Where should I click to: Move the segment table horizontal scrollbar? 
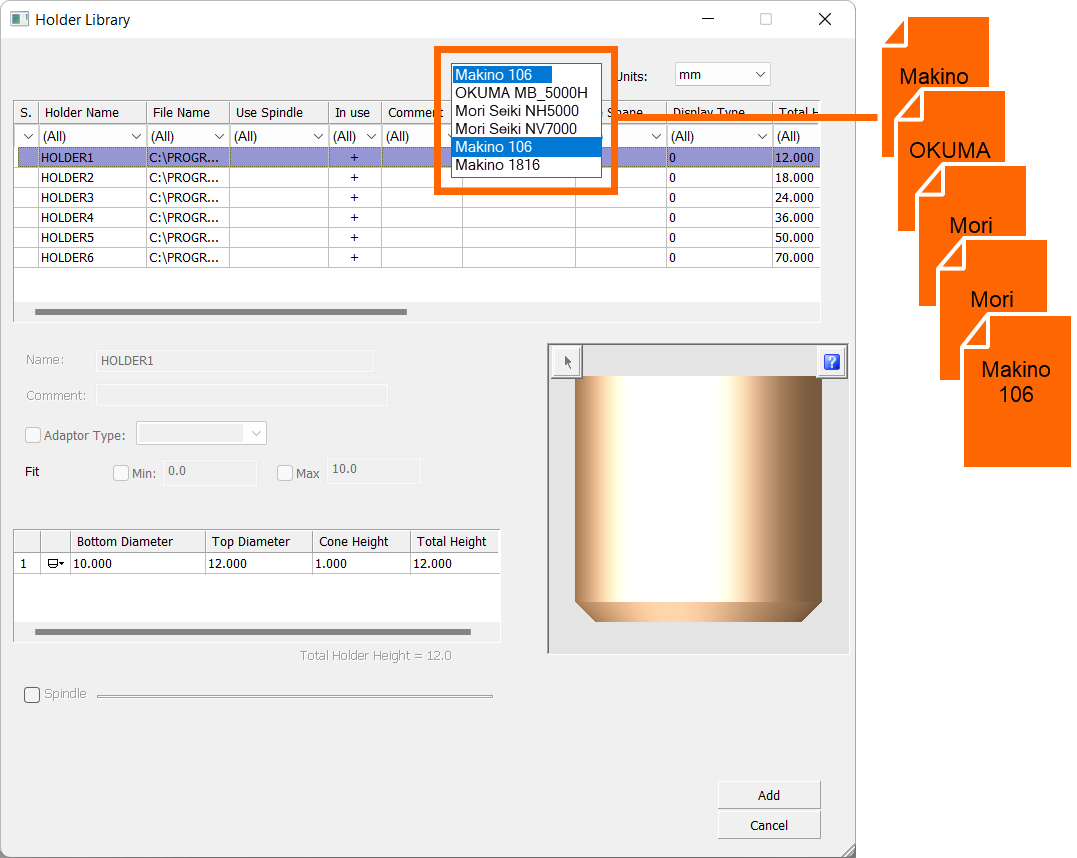pos(253,632)
